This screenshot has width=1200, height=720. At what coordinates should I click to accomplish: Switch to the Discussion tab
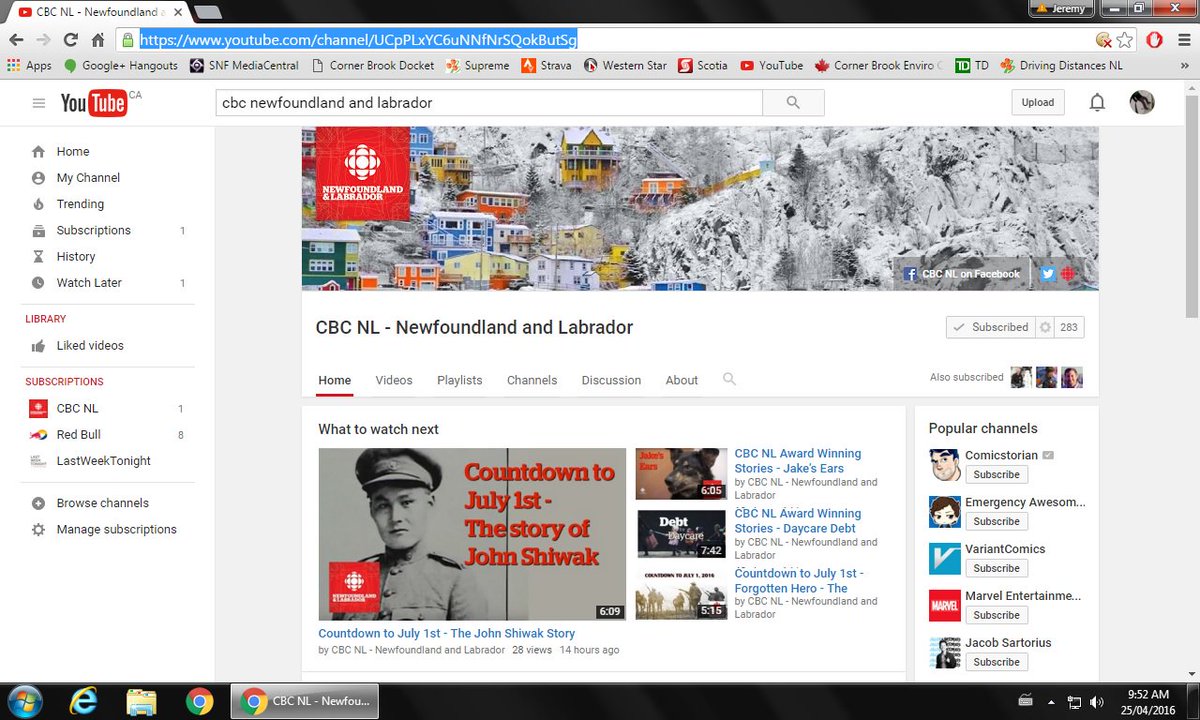(611, 380)
